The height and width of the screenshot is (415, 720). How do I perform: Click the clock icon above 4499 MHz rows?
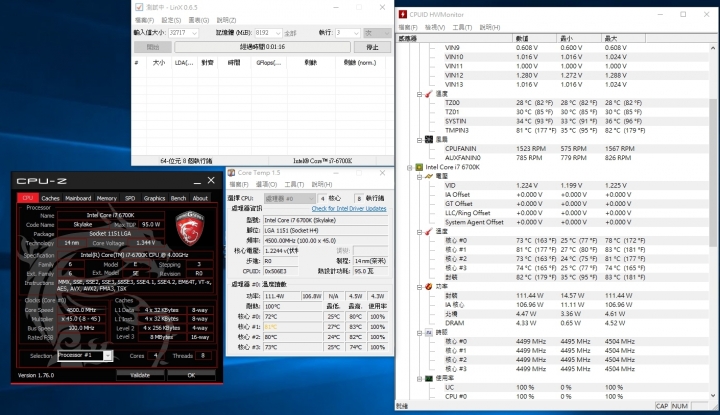[428, 332]
